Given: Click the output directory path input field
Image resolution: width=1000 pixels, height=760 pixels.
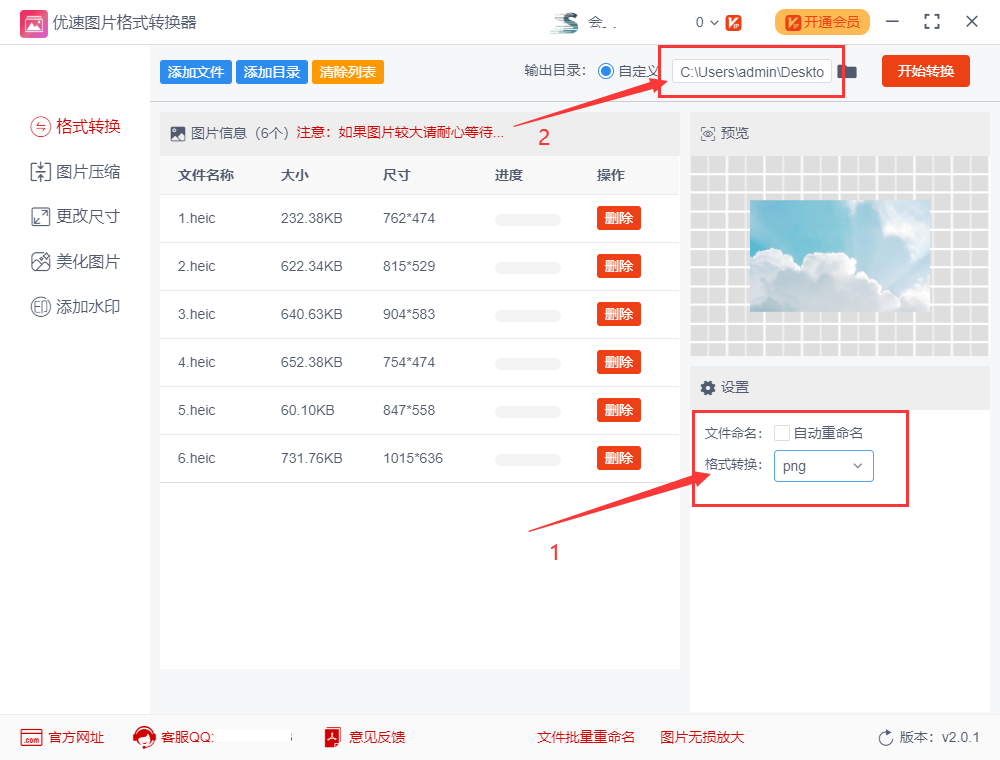Looking at the screenshot, I should tap(752, 72).
